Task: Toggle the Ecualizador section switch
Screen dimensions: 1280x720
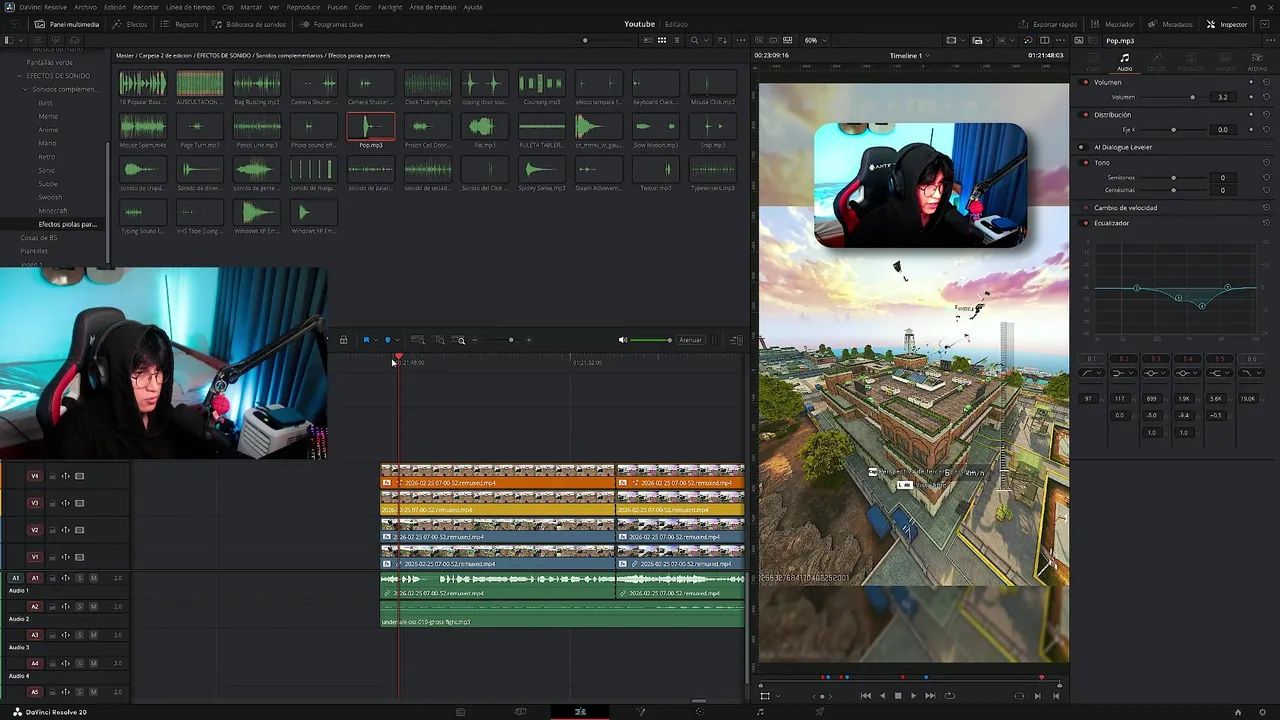Action: click(1086, 223)
